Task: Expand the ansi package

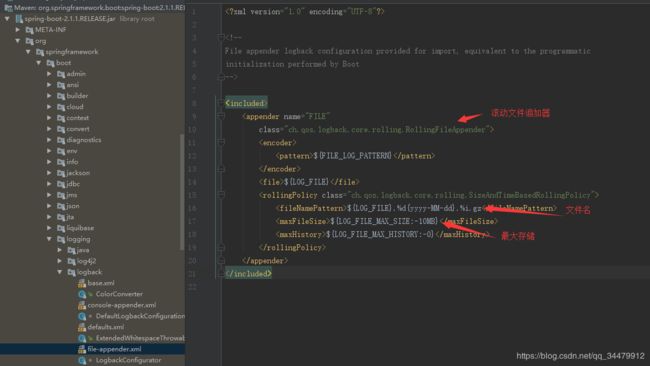Action: click(x=49, y=85)
